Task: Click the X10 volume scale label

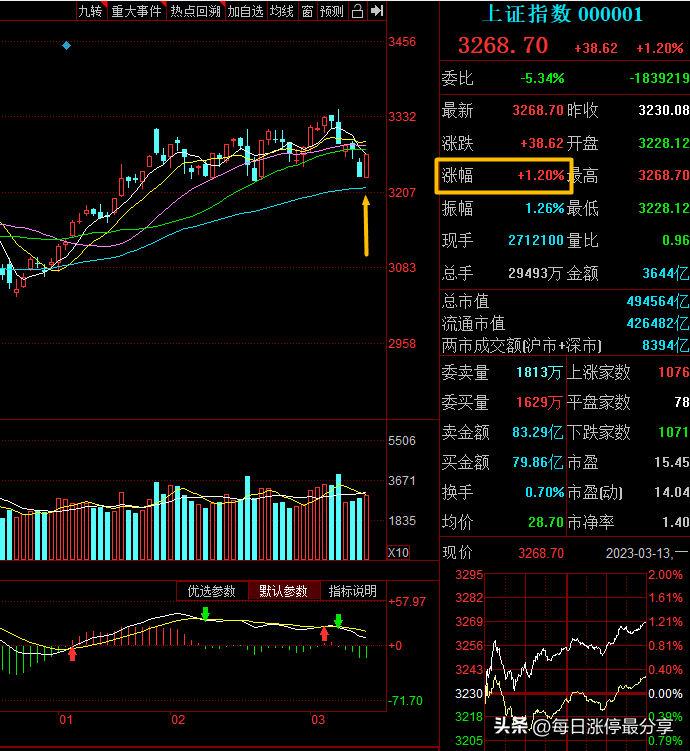Action: tap(398, 552)
